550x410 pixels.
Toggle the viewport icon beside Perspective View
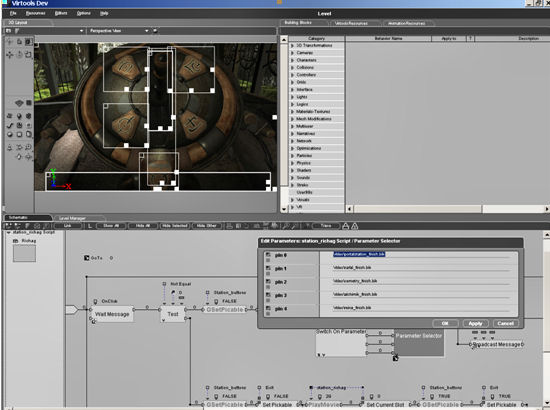155,31
